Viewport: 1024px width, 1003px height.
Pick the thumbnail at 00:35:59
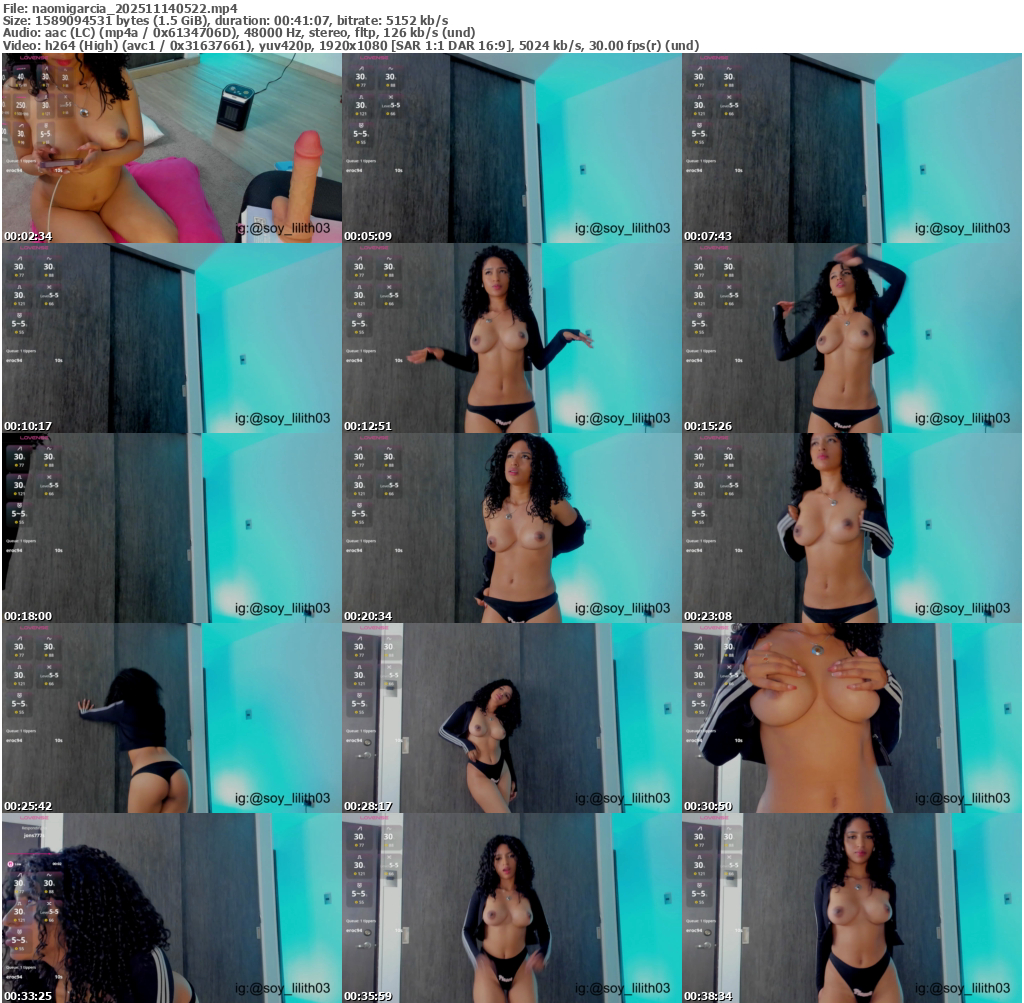click(511, 908)
